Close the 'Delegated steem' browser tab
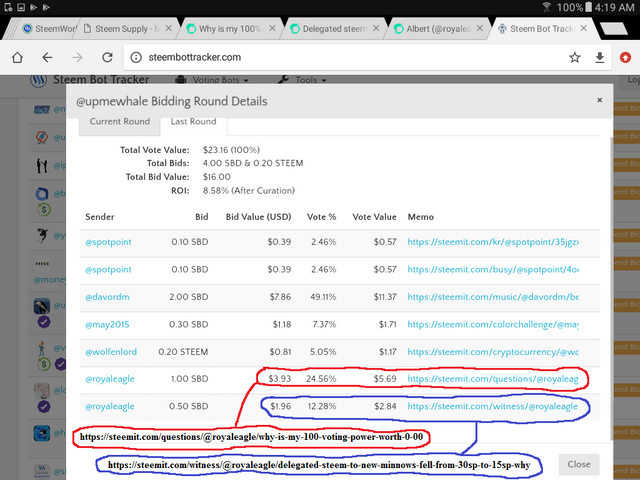This screenshot has width=640, height=480. pos(377,29)
